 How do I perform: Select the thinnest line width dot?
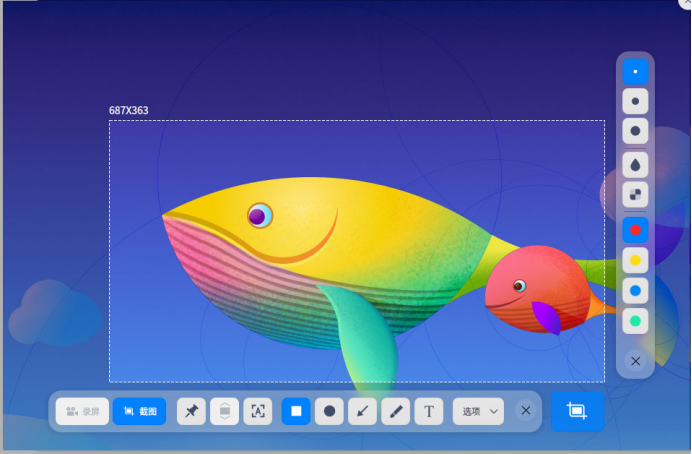(635, 71)
